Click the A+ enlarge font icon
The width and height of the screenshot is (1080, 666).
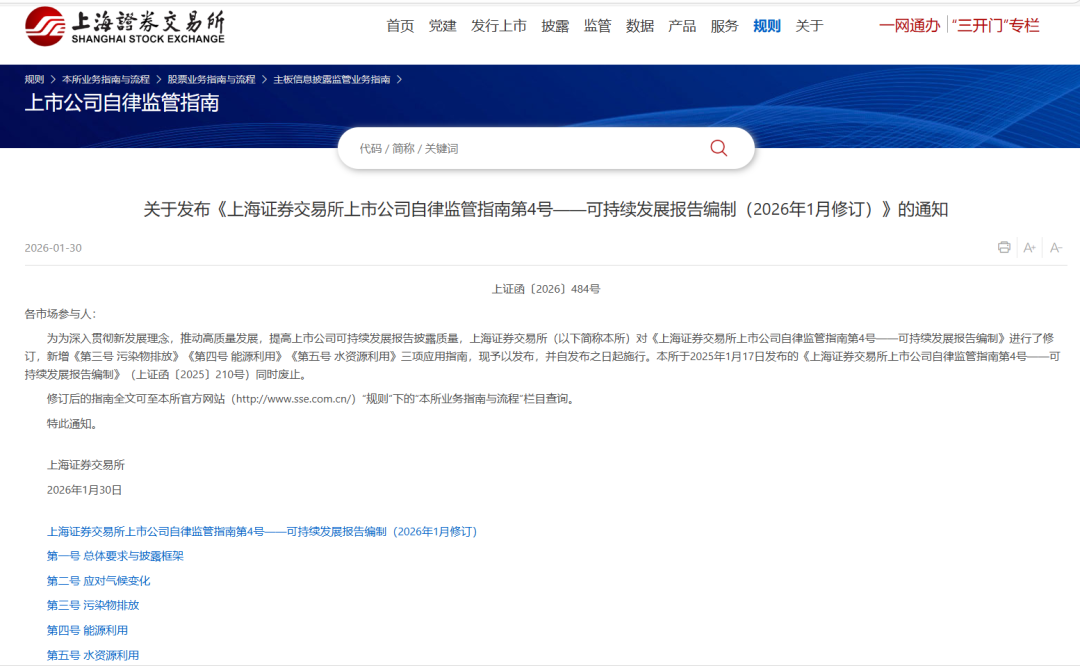1029,247
